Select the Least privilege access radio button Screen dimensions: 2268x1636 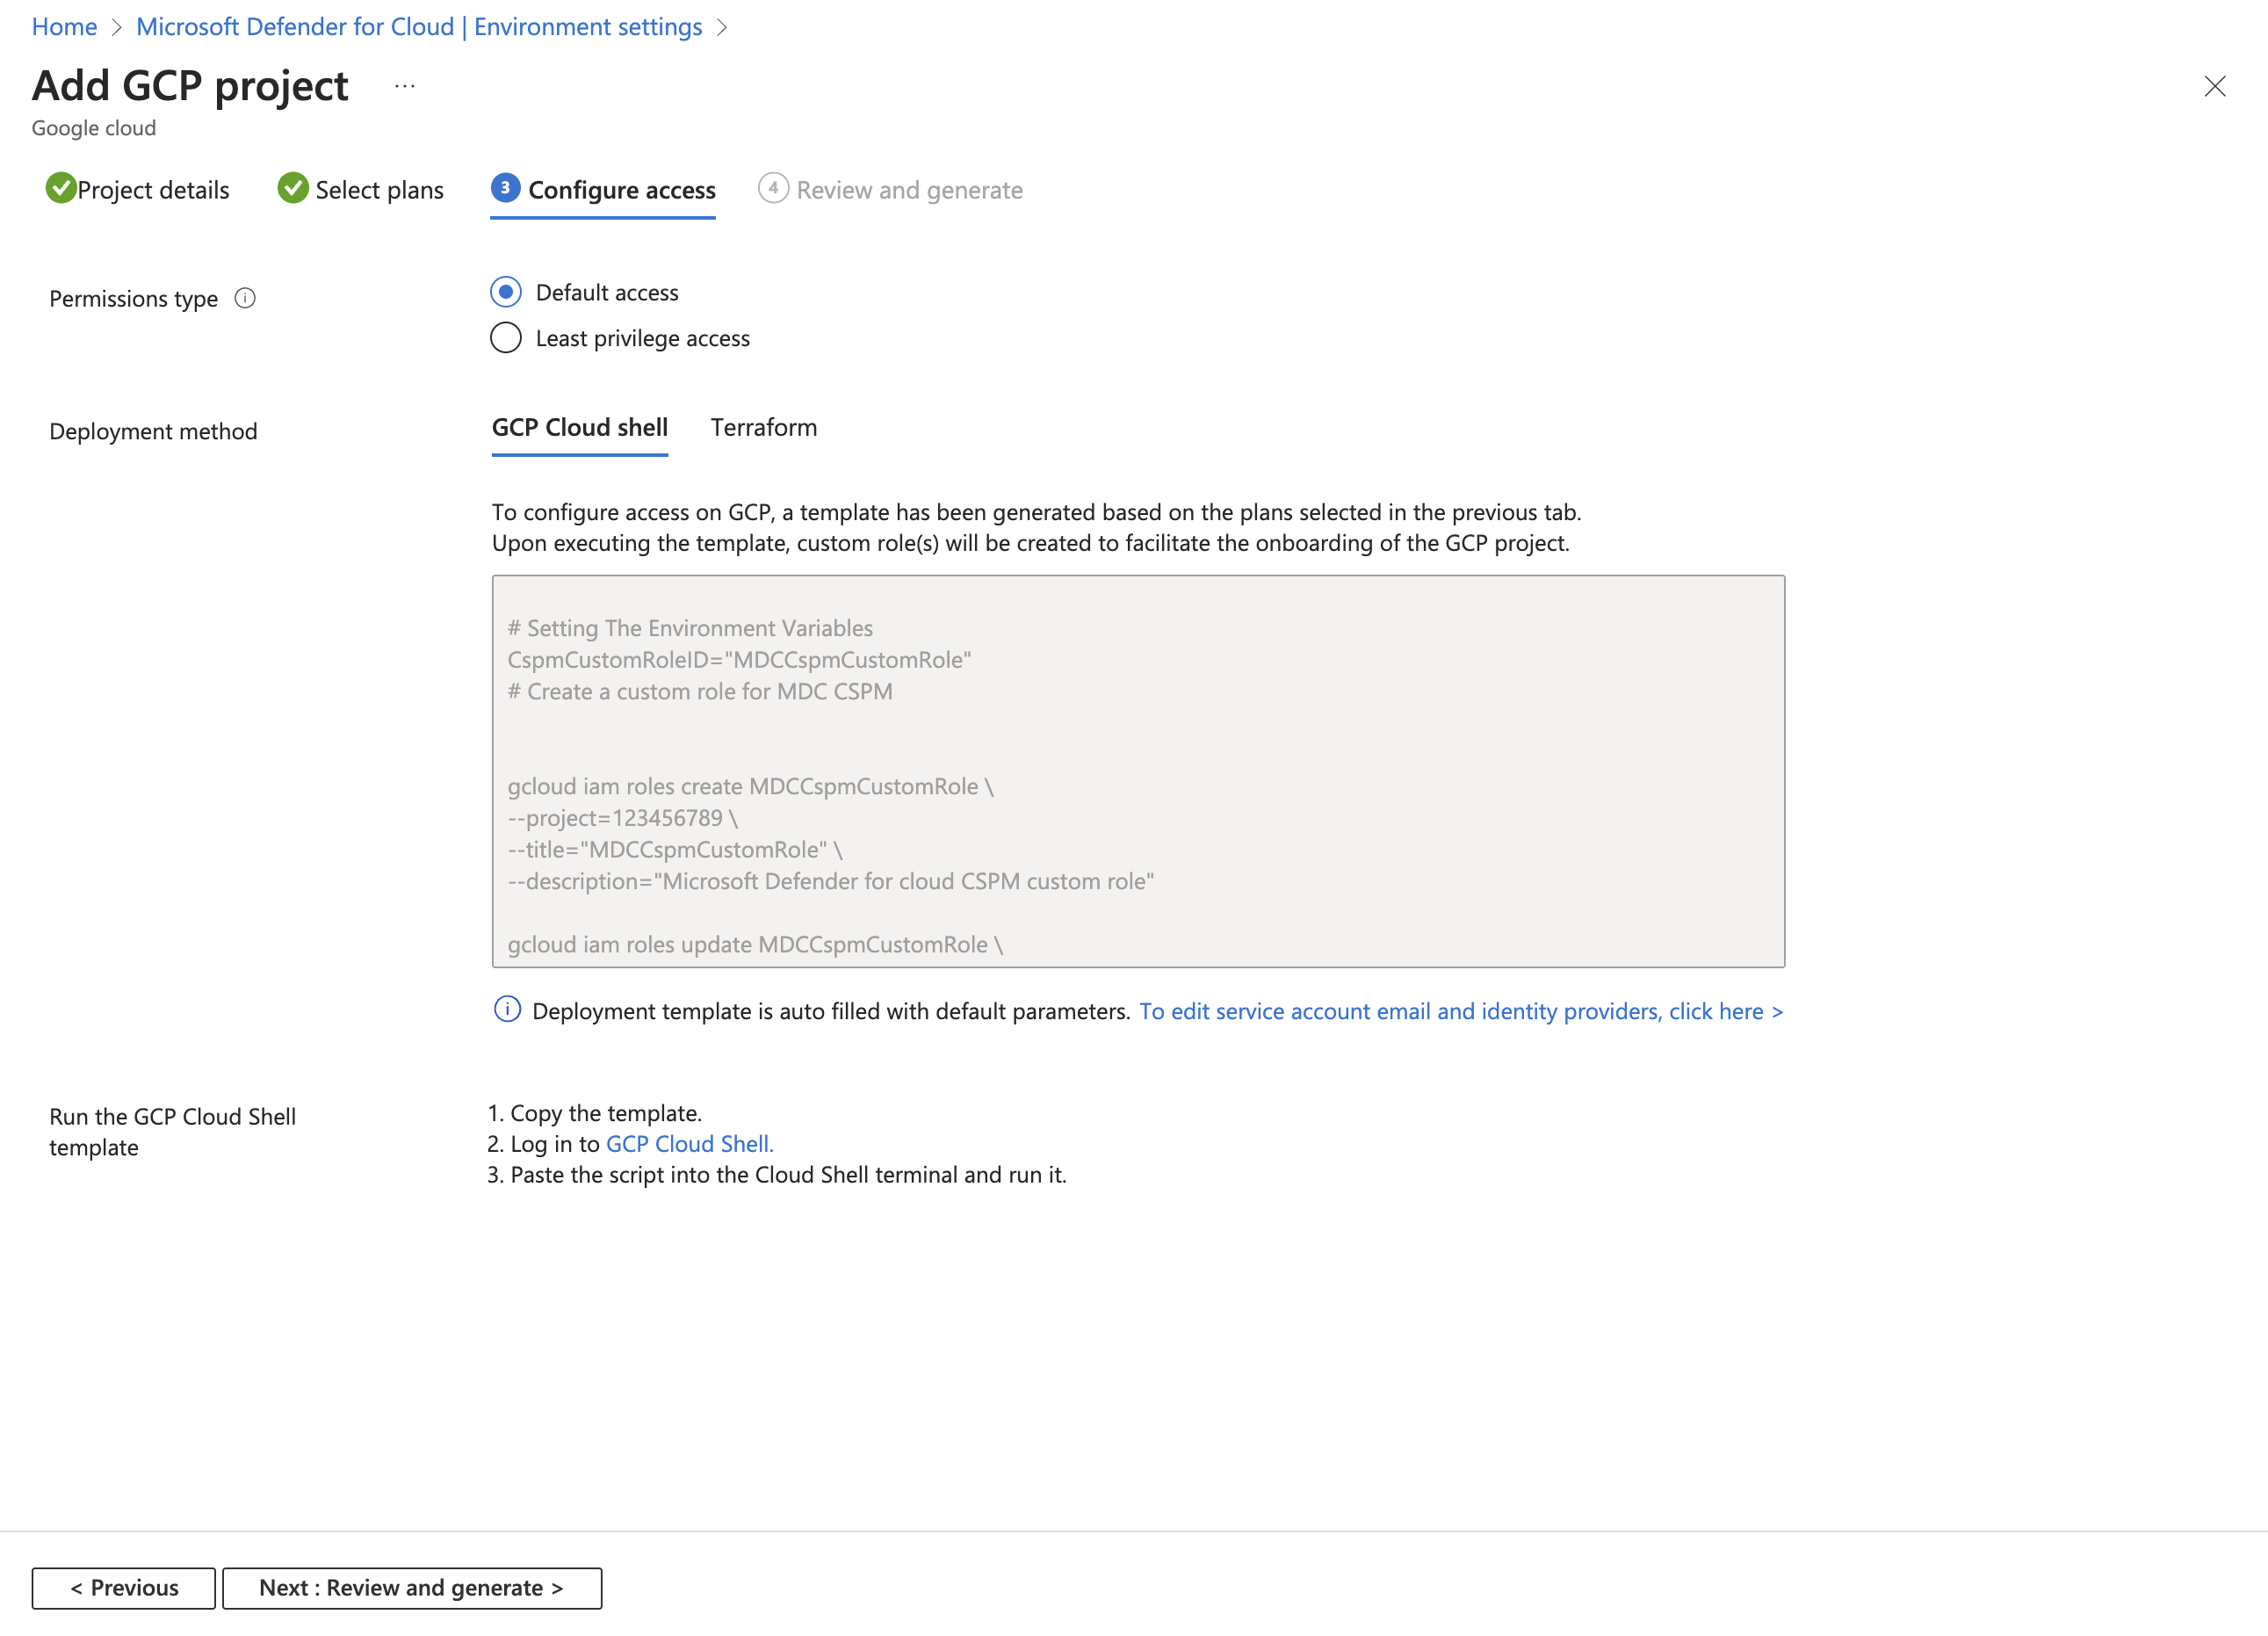coord(503,338)
